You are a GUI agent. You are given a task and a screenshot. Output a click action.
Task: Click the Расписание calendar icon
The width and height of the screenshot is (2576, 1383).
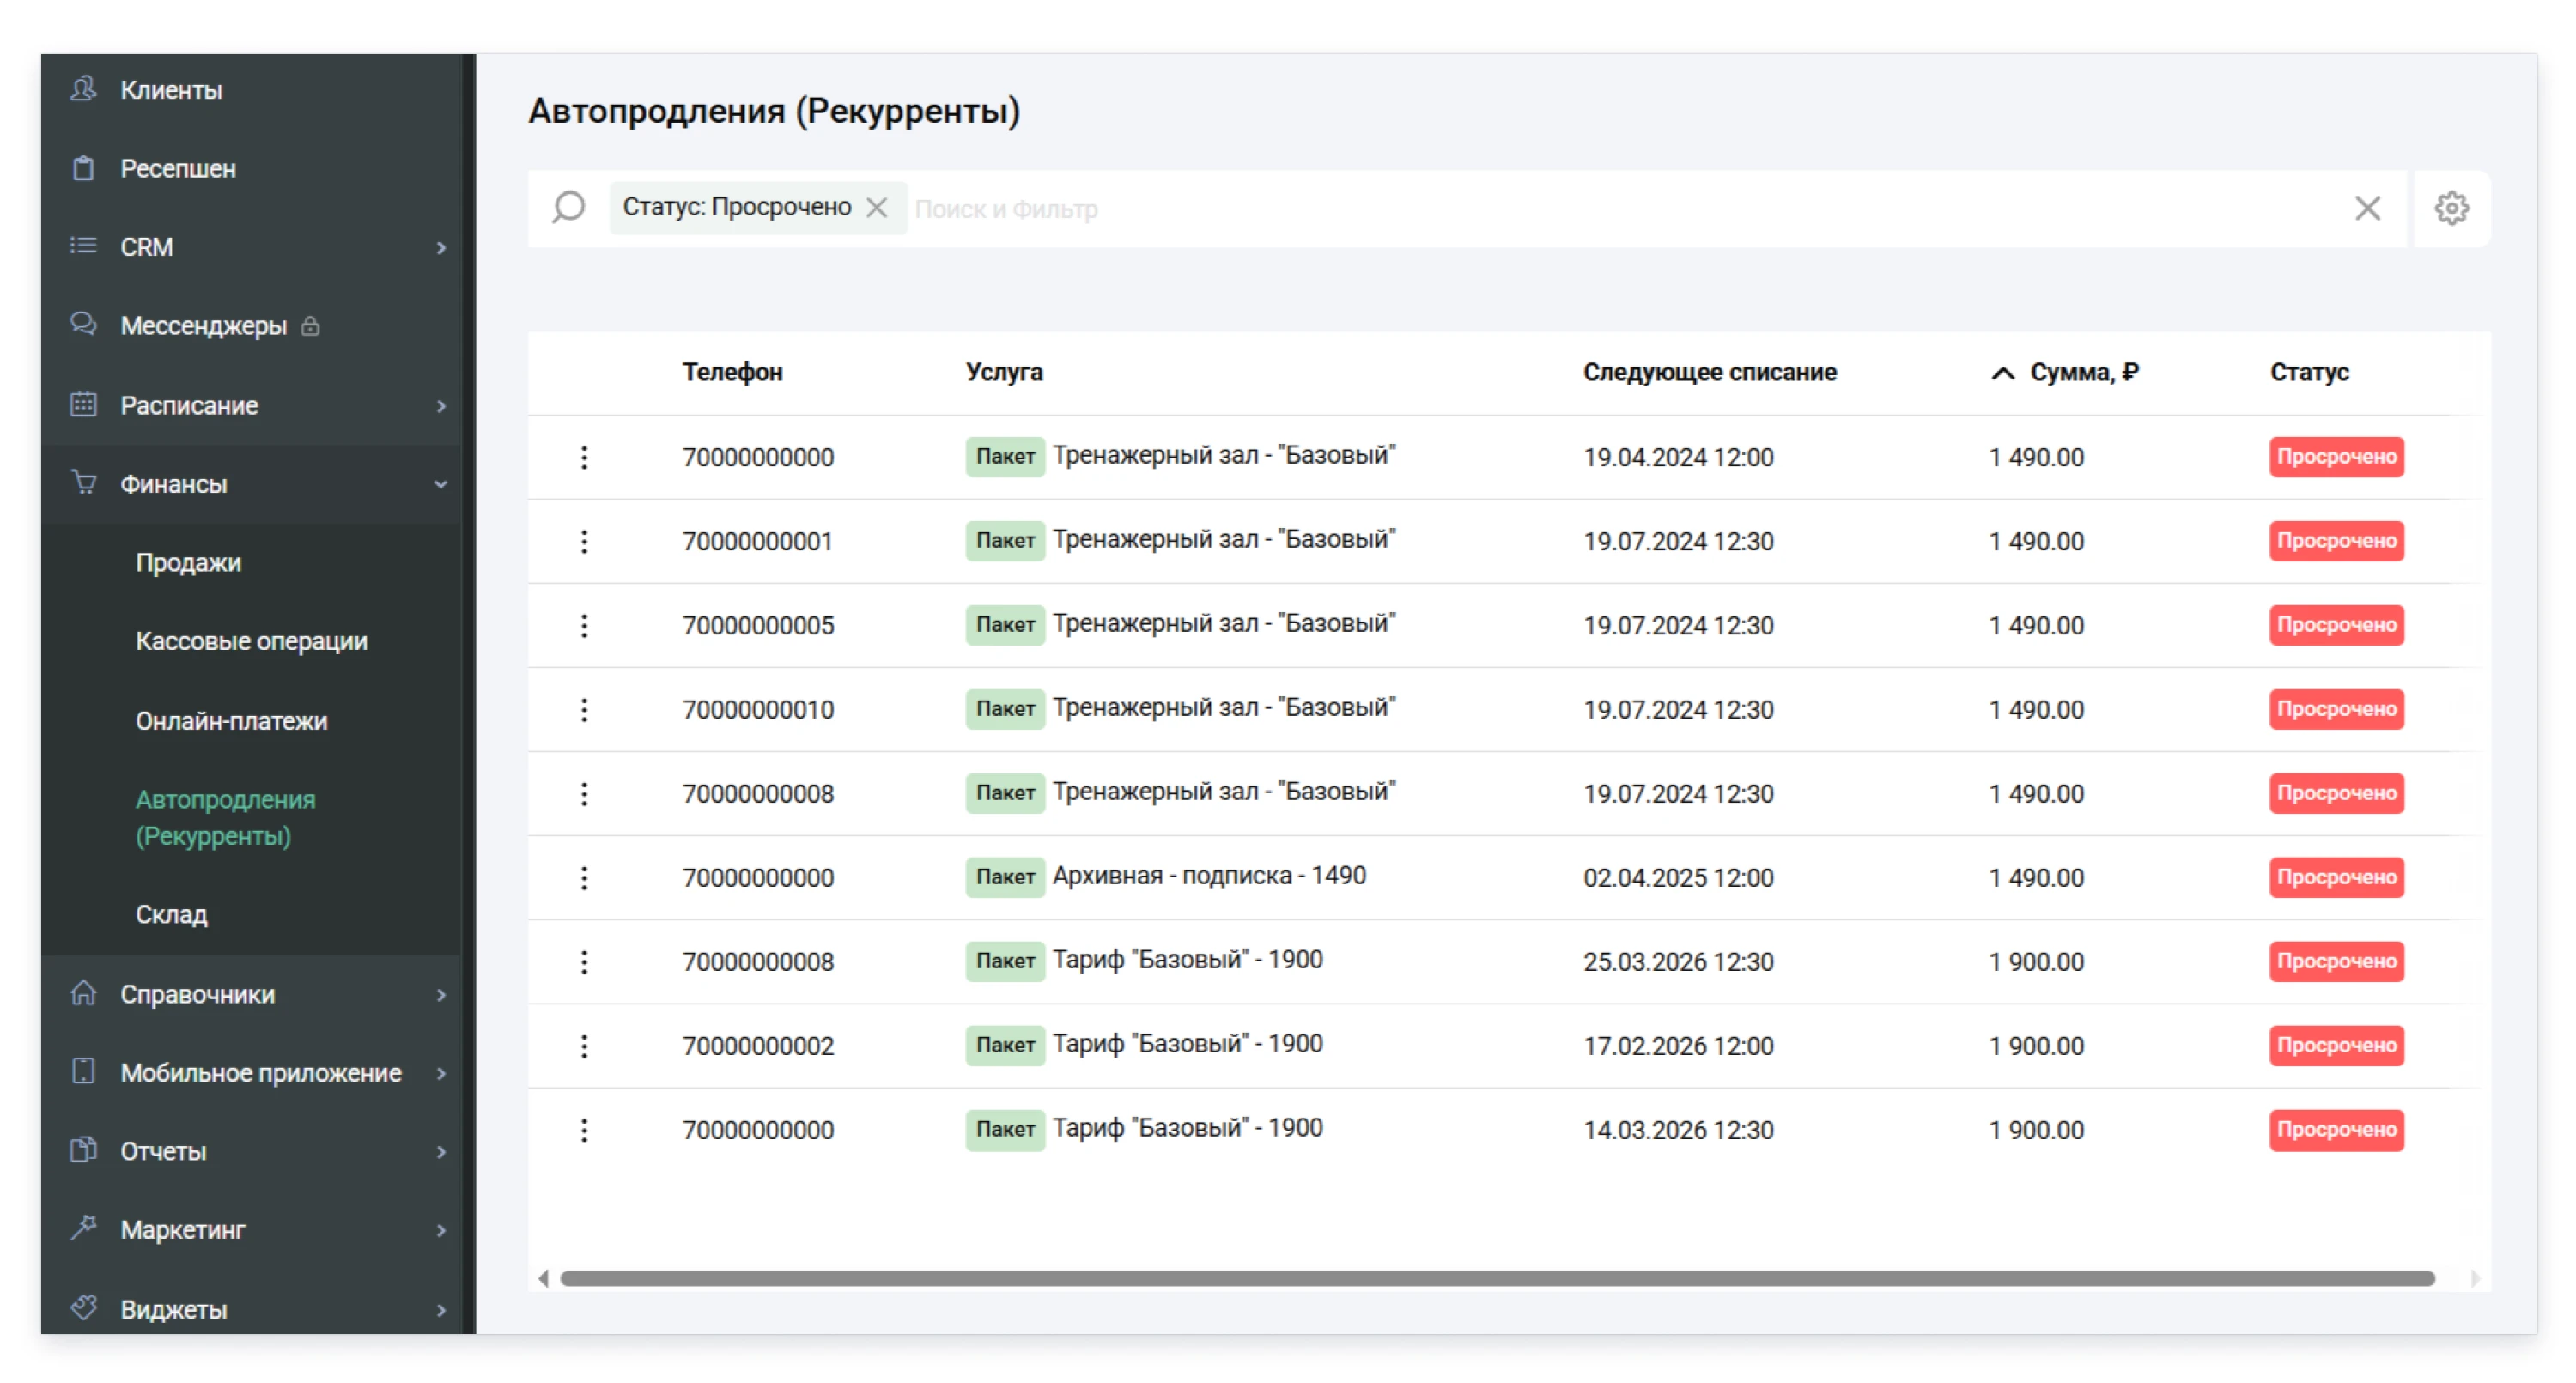click(x=84, y=404)
